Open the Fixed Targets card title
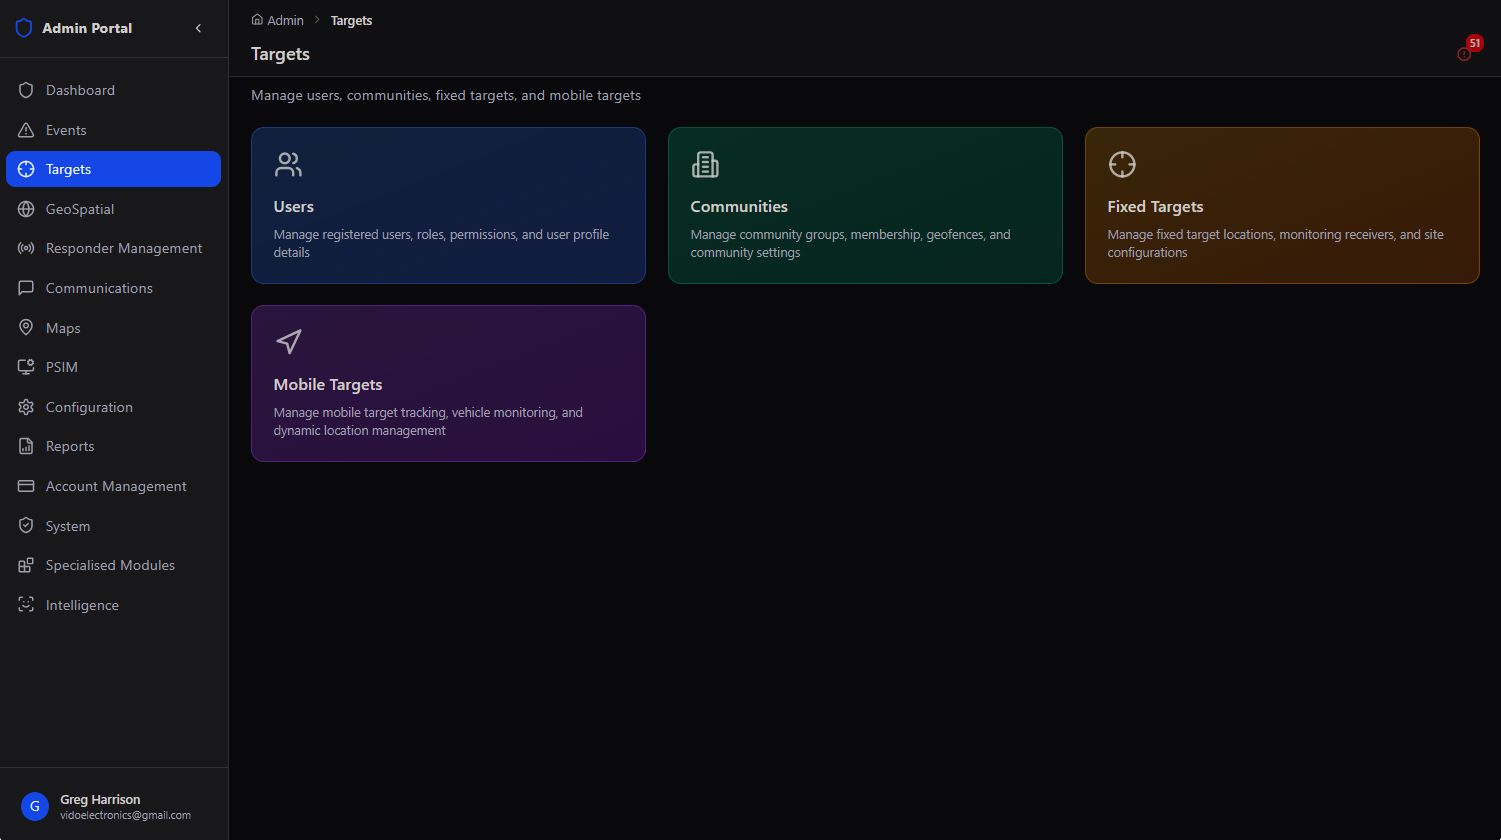The width and height of the screenshot is (1501, 840). [x=1155, y=206]
